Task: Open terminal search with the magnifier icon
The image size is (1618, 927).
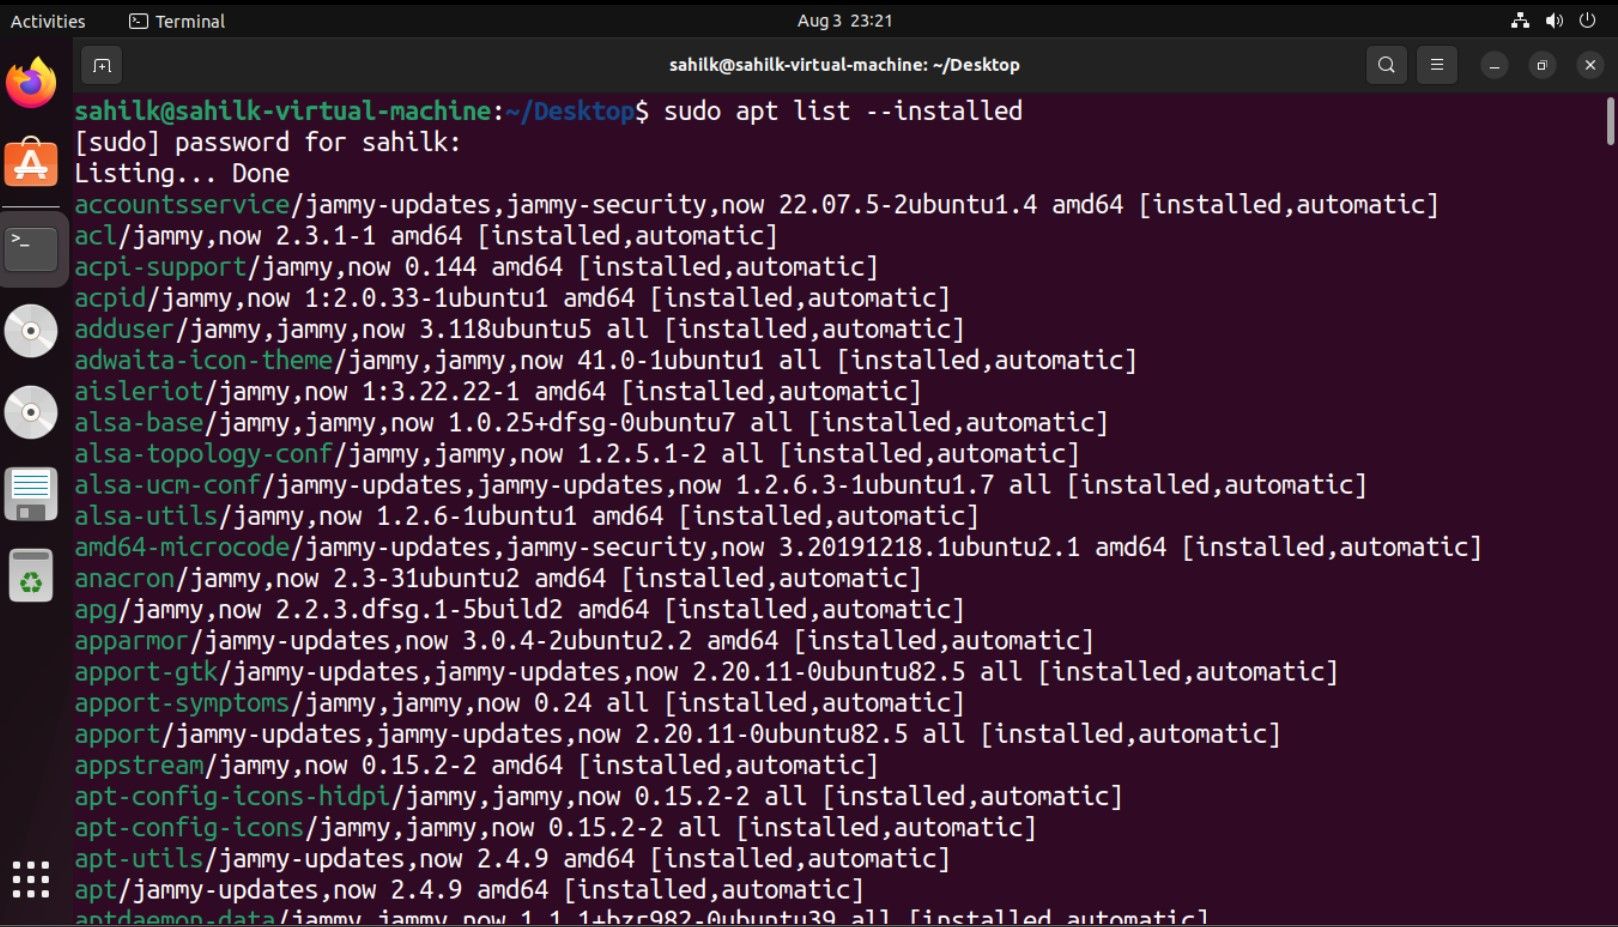Action: coord(1386,64)
